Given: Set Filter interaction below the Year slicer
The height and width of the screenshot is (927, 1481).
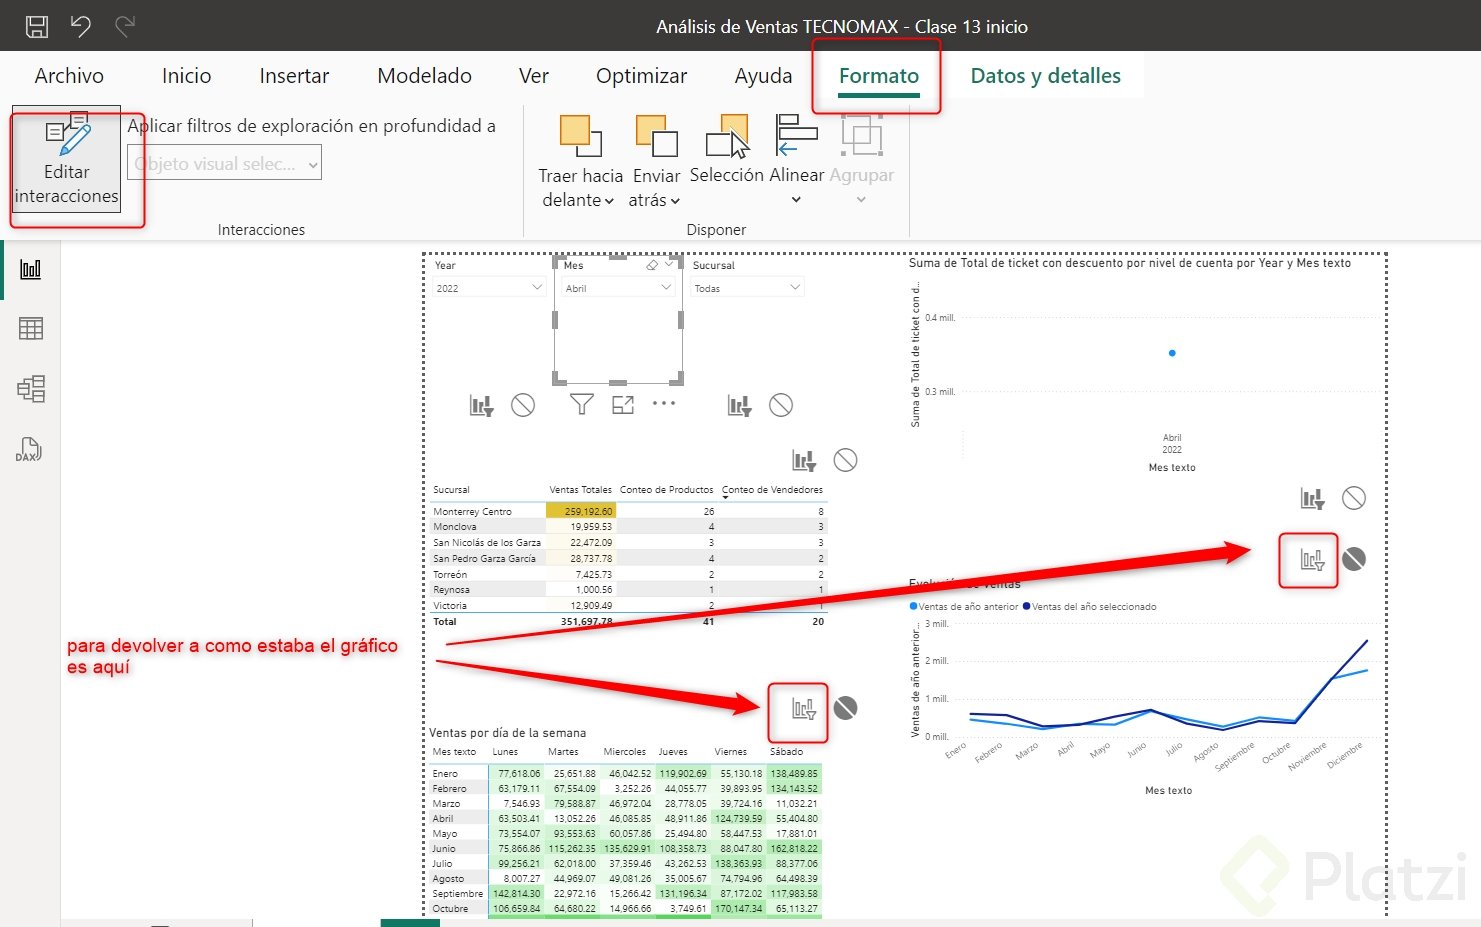Looking at the screenshot, I should [482, 405].
